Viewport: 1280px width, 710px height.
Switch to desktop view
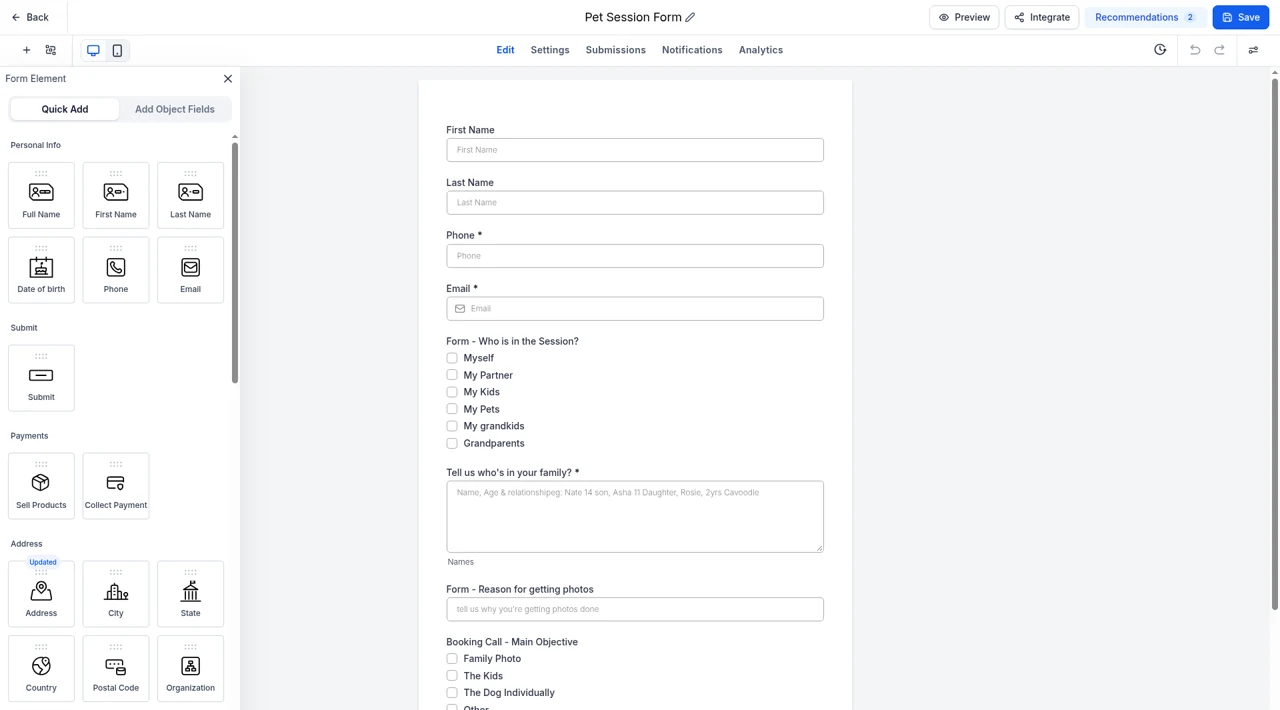click(x=93, y=50)
